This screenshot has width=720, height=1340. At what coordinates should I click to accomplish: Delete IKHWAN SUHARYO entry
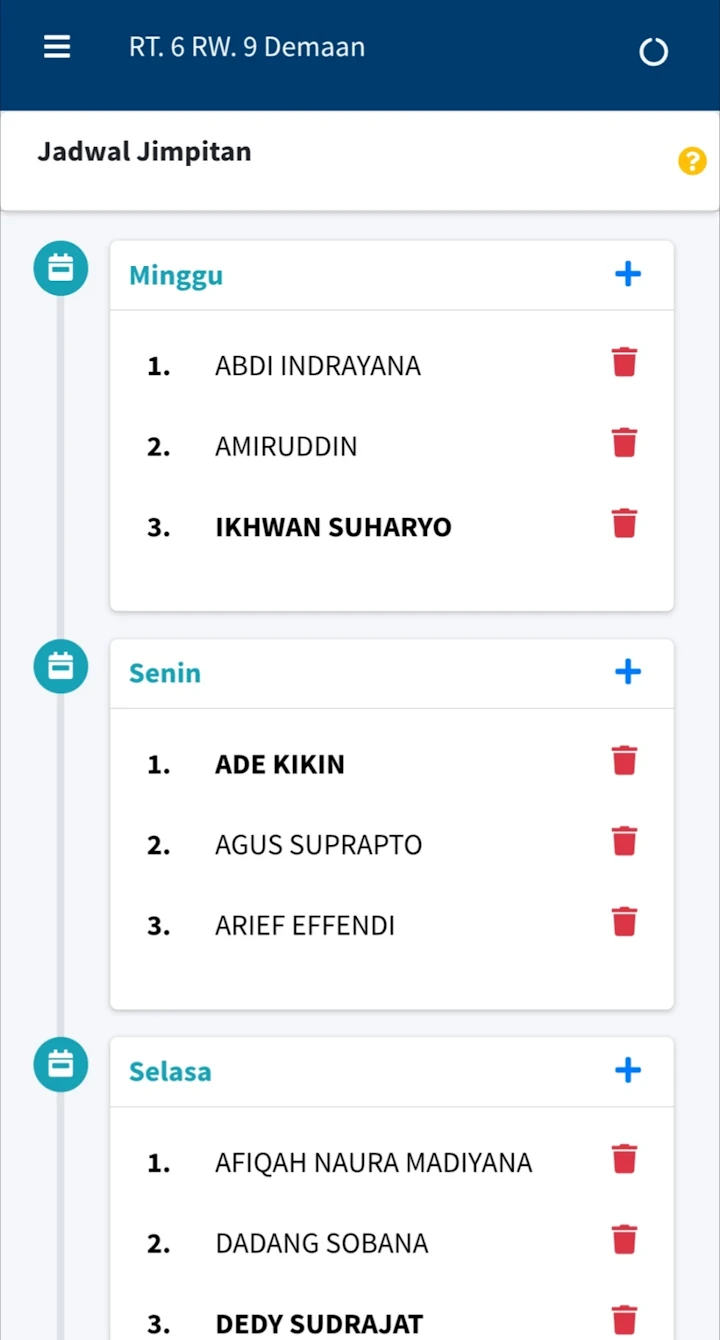pos(624,523)
